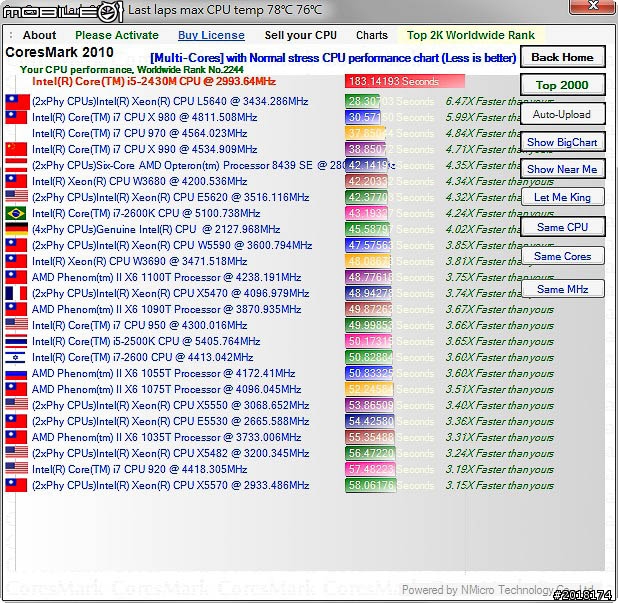Click the US flag beside Xeon X5482

17,452
